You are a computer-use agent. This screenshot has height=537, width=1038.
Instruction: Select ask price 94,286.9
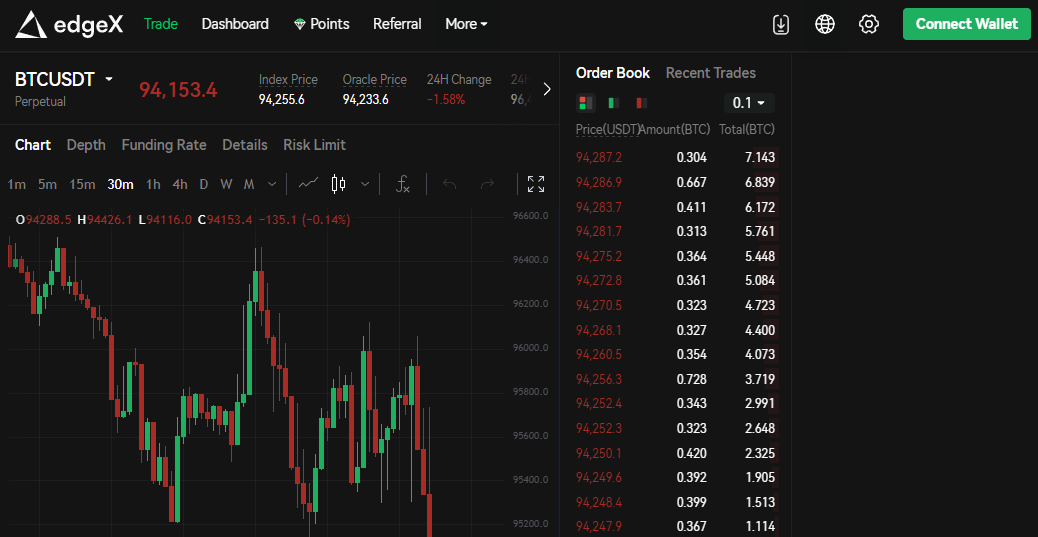(599, 182)
